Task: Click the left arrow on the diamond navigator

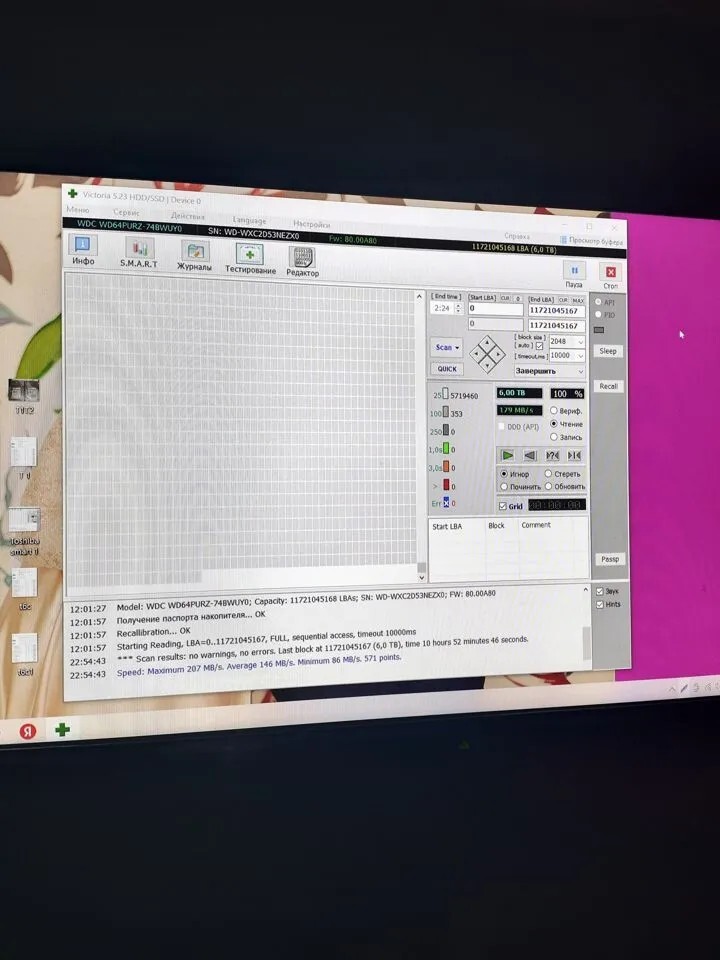Action: (x=479, y=353)
